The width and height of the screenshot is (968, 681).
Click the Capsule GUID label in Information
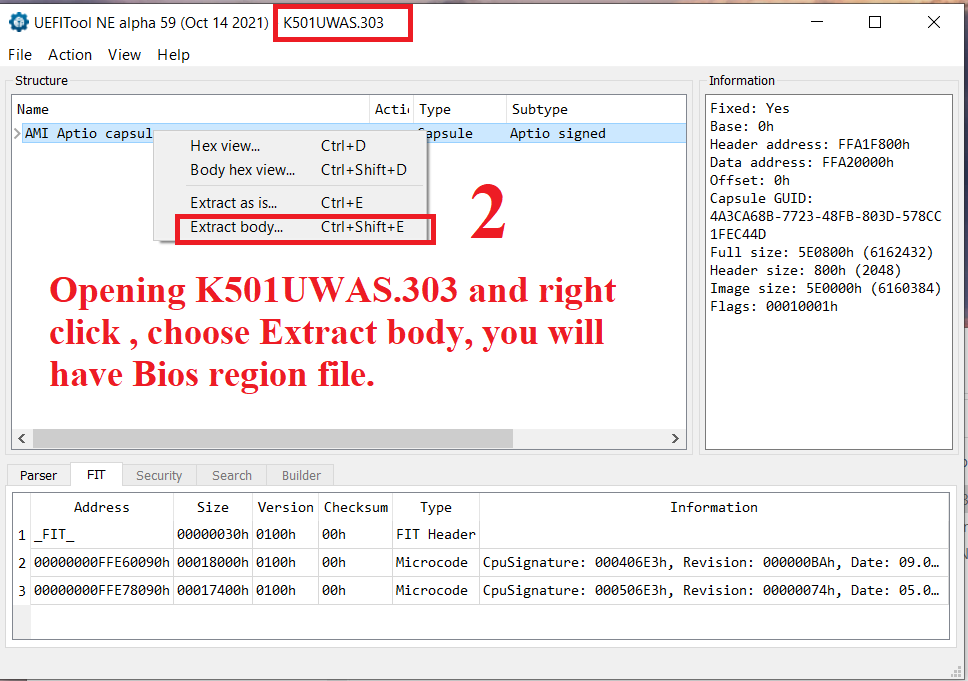point(761,198)
